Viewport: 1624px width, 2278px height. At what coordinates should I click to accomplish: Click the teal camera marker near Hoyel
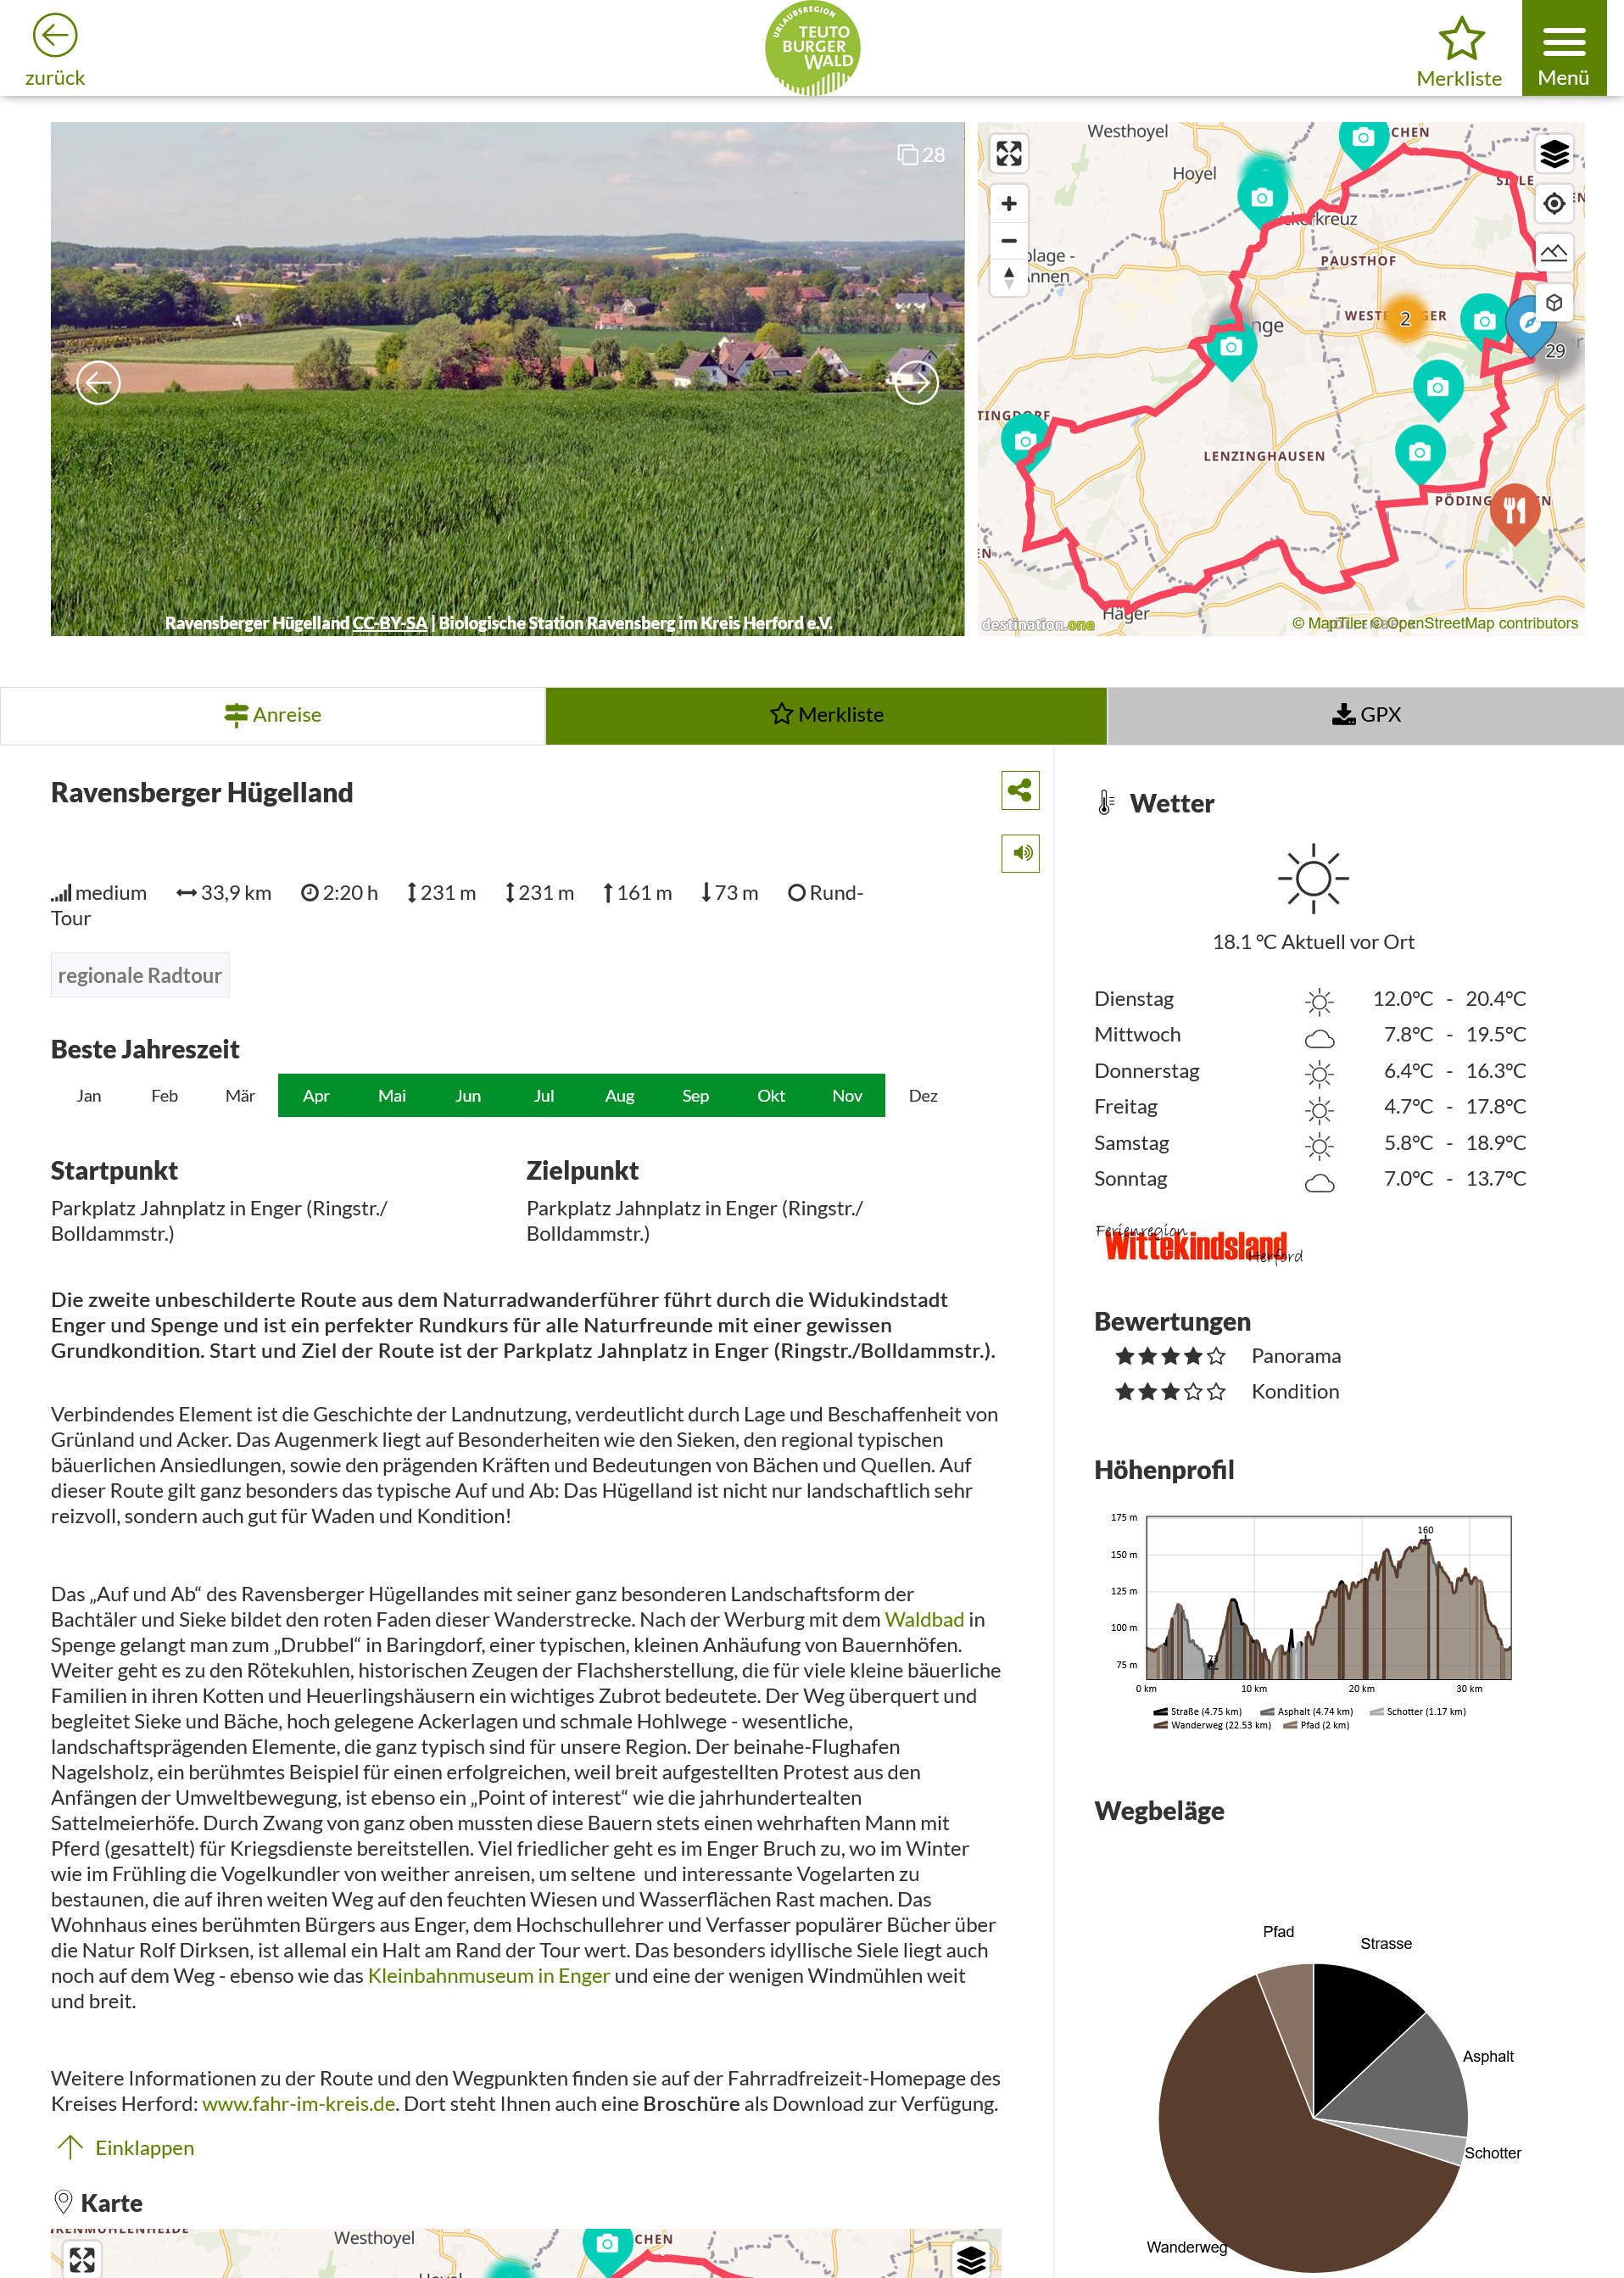click(x=1262, y=198)
